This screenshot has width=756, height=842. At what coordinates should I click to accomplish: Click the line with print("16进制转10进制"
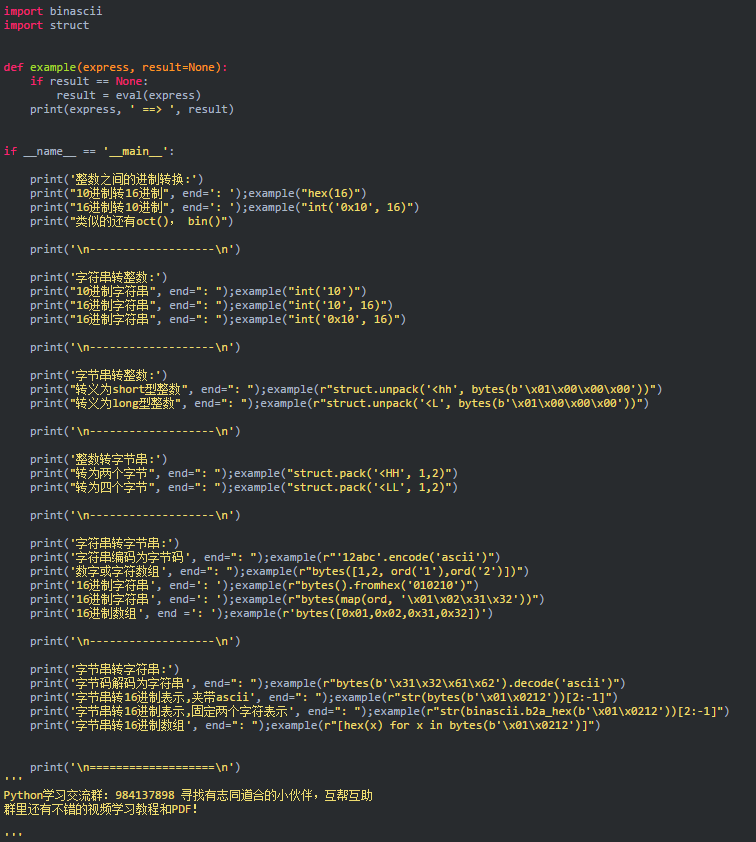pos(224,207)
